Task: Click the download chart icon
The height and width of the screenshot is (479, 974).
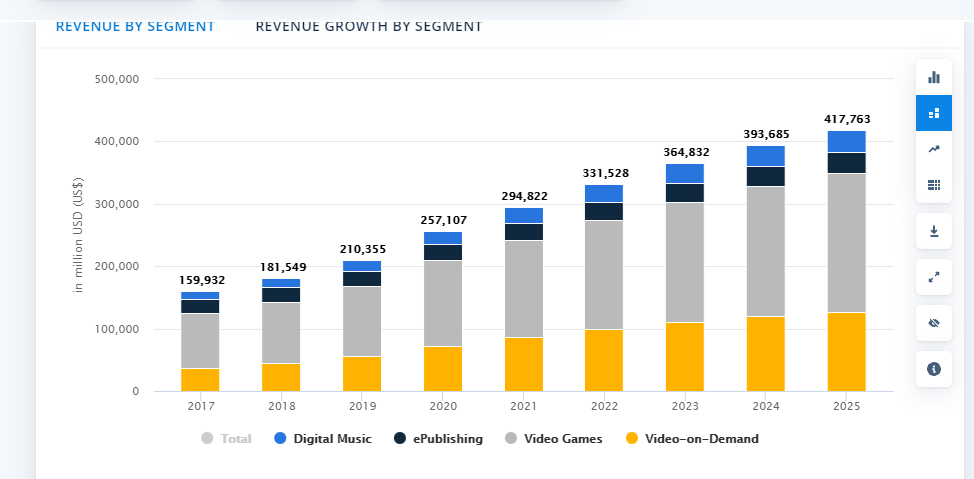Action: pos(934,231)
